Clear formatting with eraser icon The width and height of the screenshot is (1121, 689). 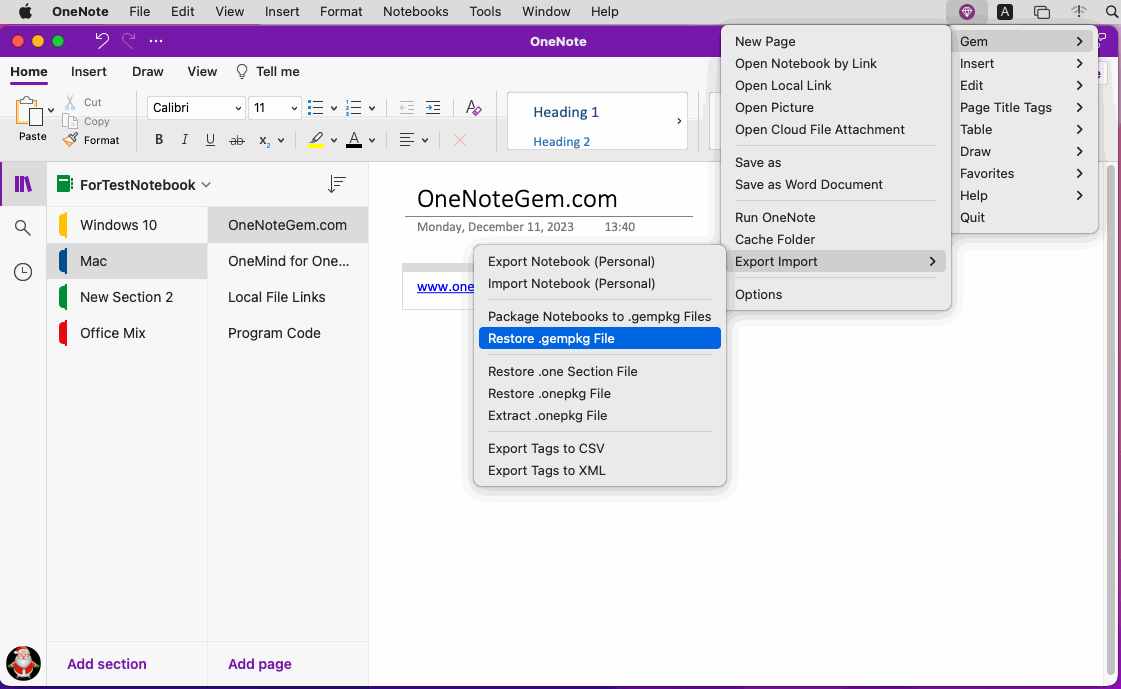click(x=473, y=108)
